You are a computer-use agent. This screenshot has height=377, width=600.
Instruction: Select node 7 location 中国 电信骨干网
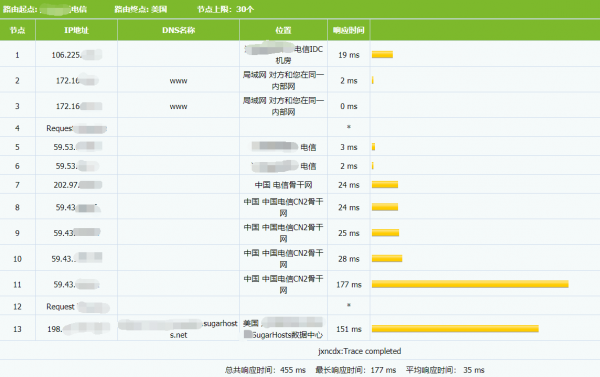tap(284, 185)
